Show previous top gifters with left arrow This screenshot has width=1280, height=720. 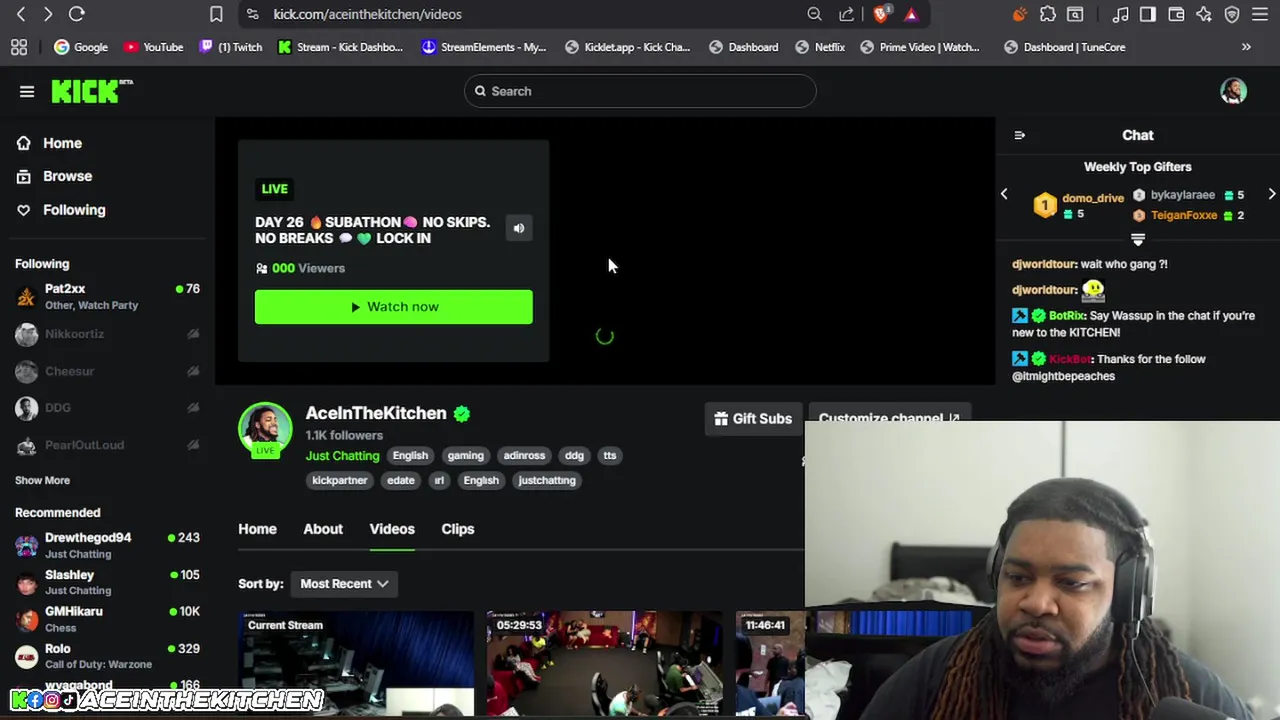[x=1004, y=194]
